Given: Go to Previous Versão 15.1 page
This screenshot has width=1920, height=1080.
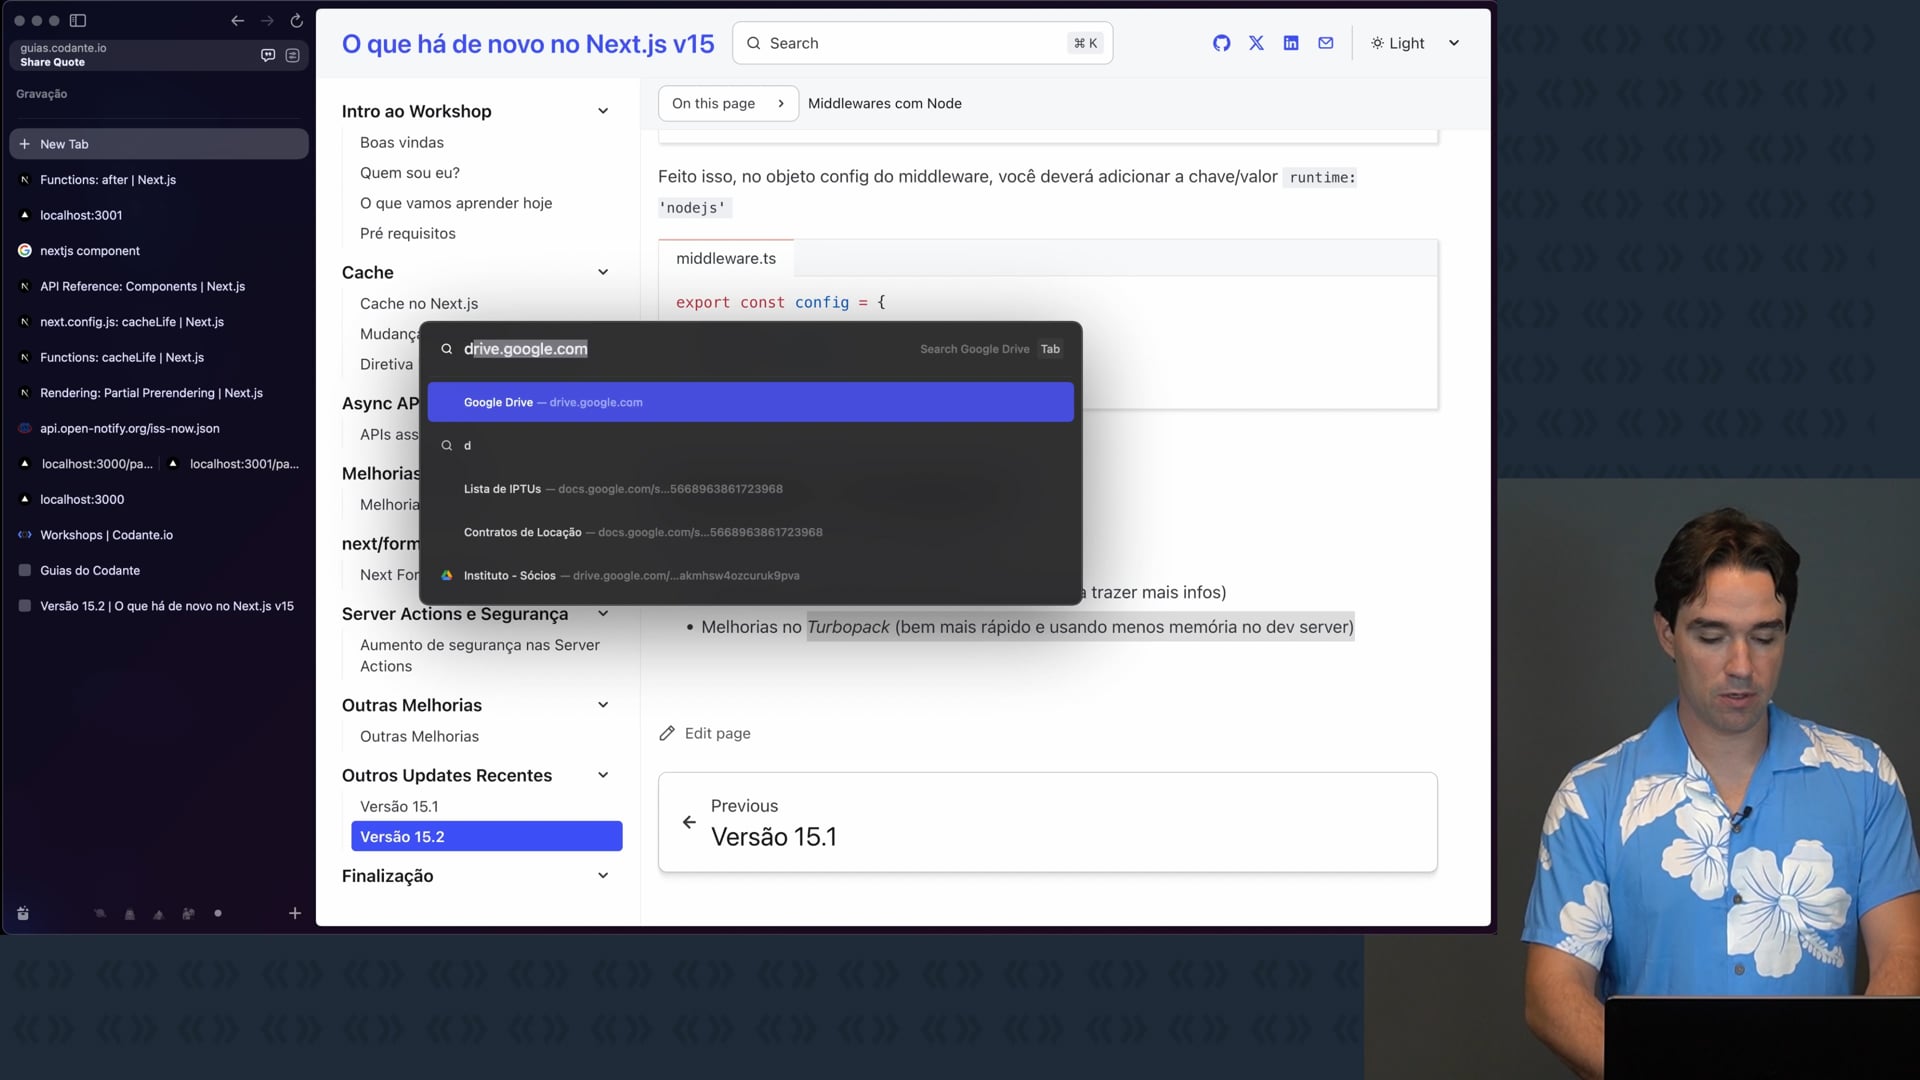Looking at the screenshot, I should click(x=1047, y=822).
